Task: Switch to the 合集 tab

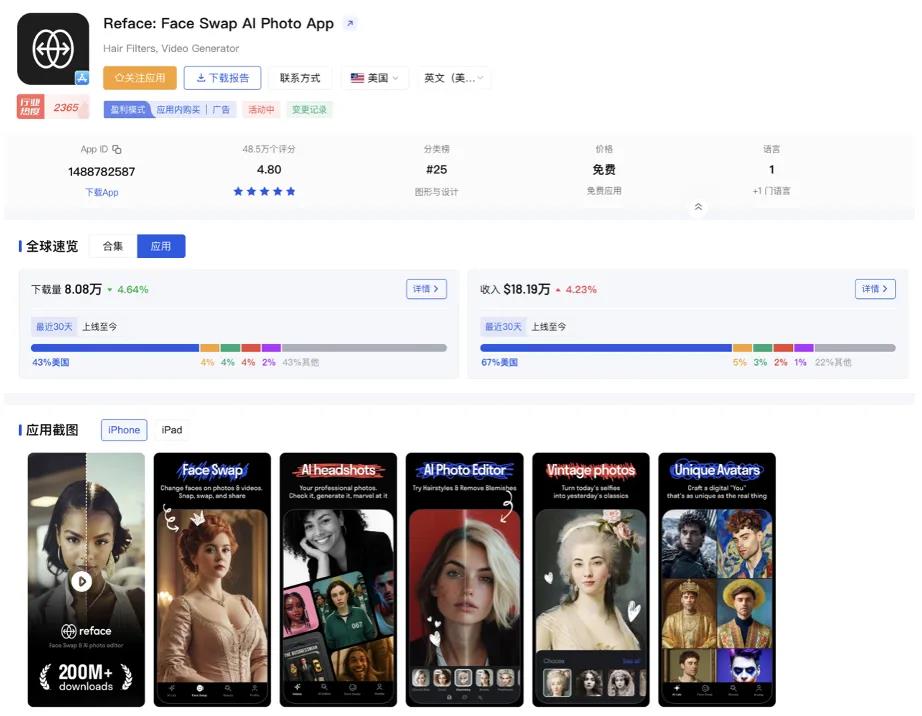Action: (x=111, y=245)
